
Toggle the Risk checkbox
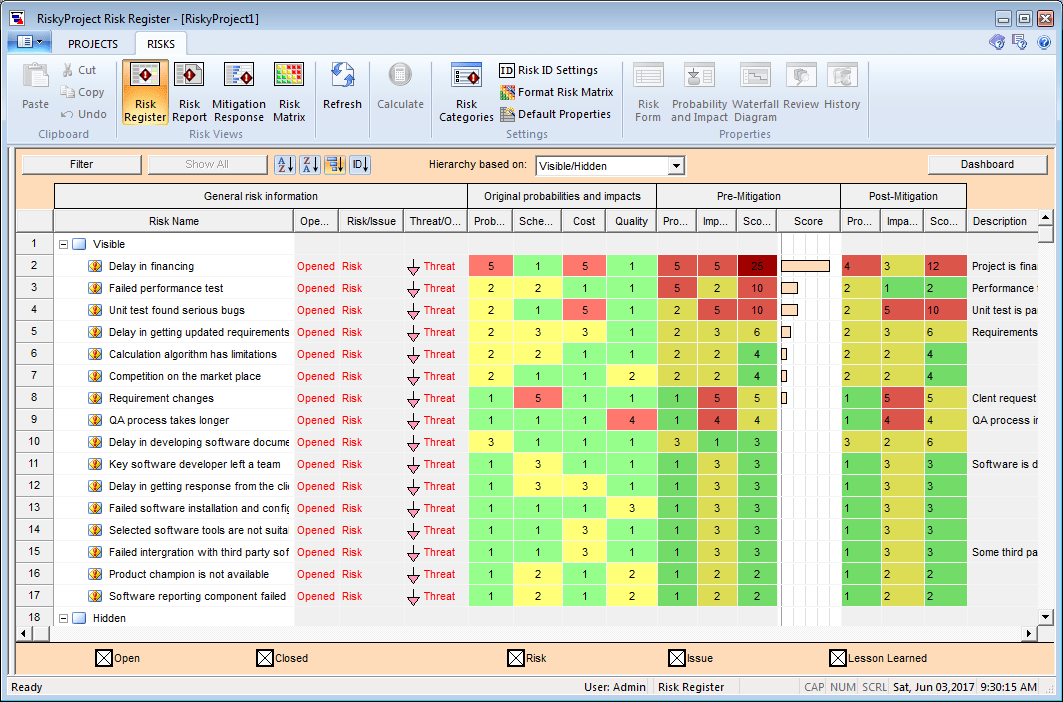click(516, 658)
